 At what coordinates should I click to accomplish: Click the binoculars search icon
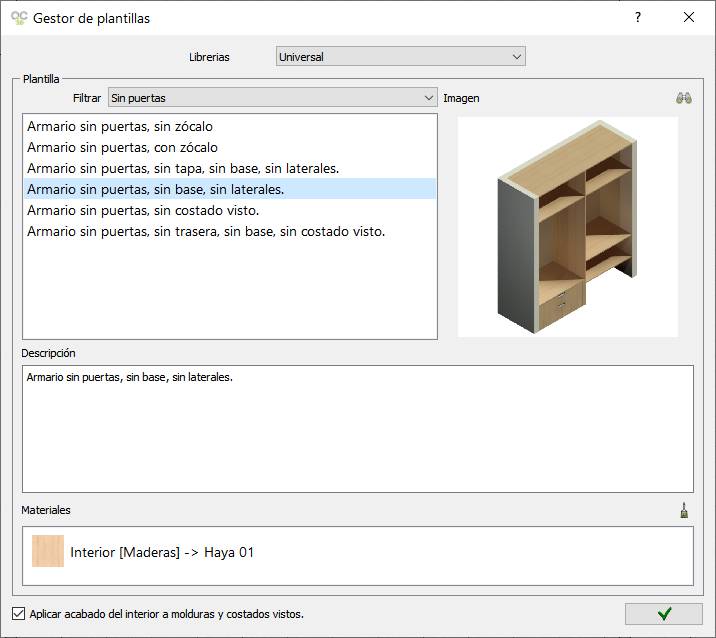(x=684, y=98)
